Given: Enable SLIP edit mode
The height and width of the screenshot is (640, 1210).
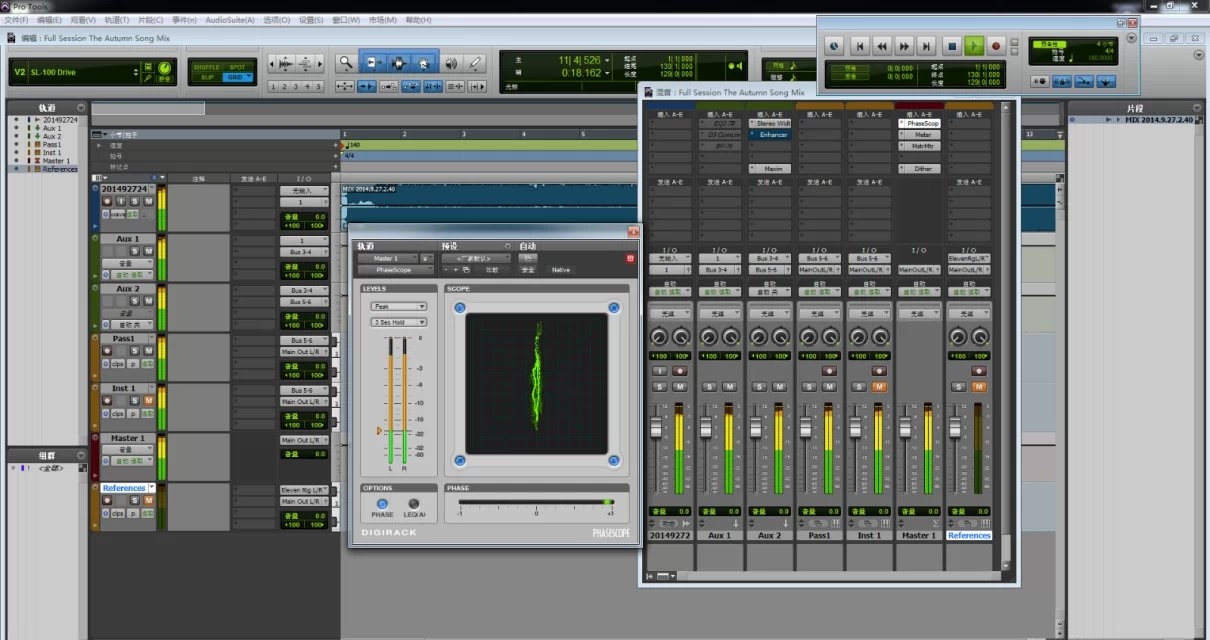Looking at the screenshot, I should click(x=207, y=77).
